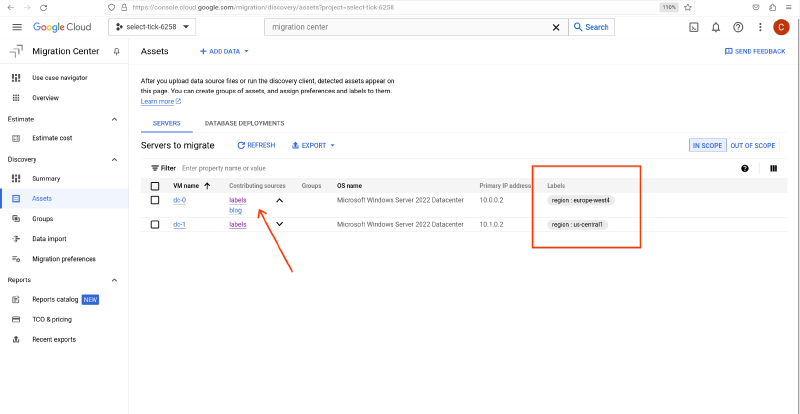Clear the search box text
Image resolution: width=800 pixels, height=414 pixels.
(557, 27)
